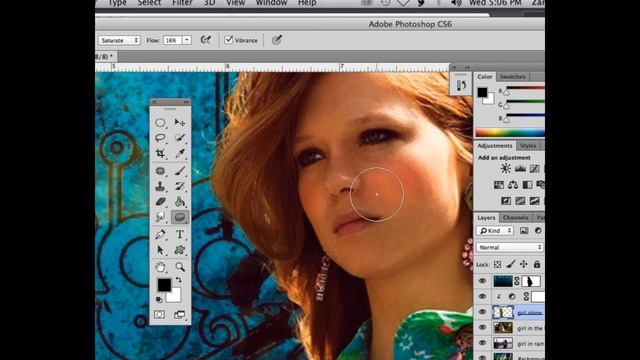
Task: Select the Sponge tool
Action: coord(180,217)
